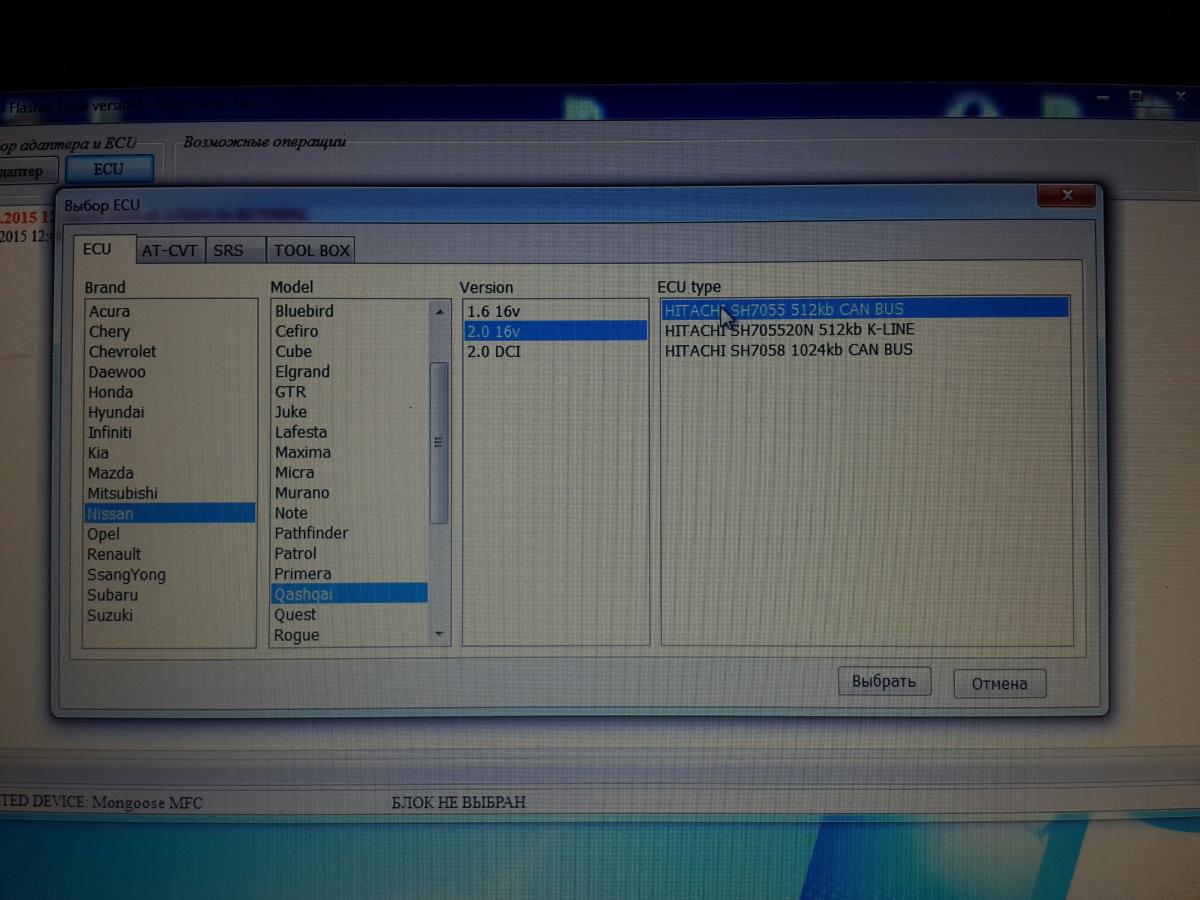The width and height of the screenshot is (1200, 900).
Task: Select Cube model
Action: 350,351
